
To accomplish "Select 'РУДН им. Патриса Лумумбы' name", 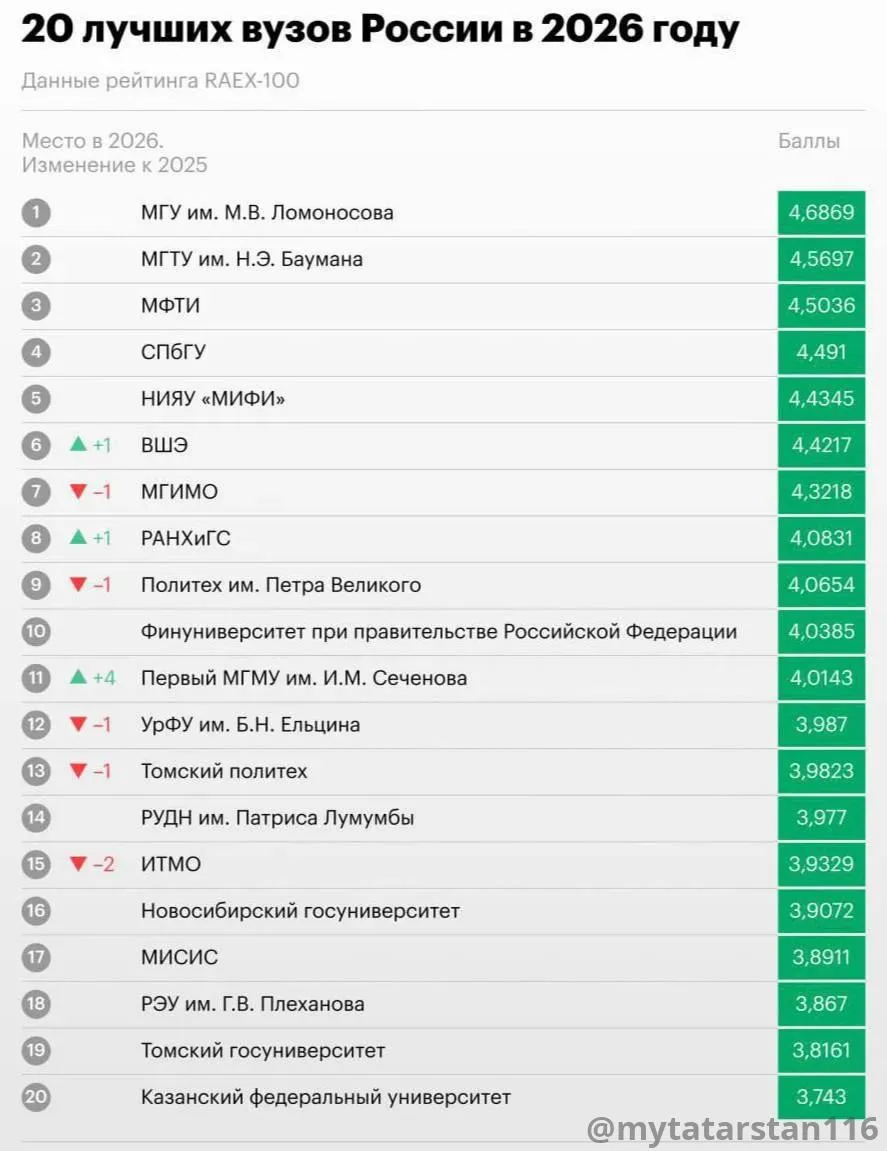I will [x=278, y=817].
